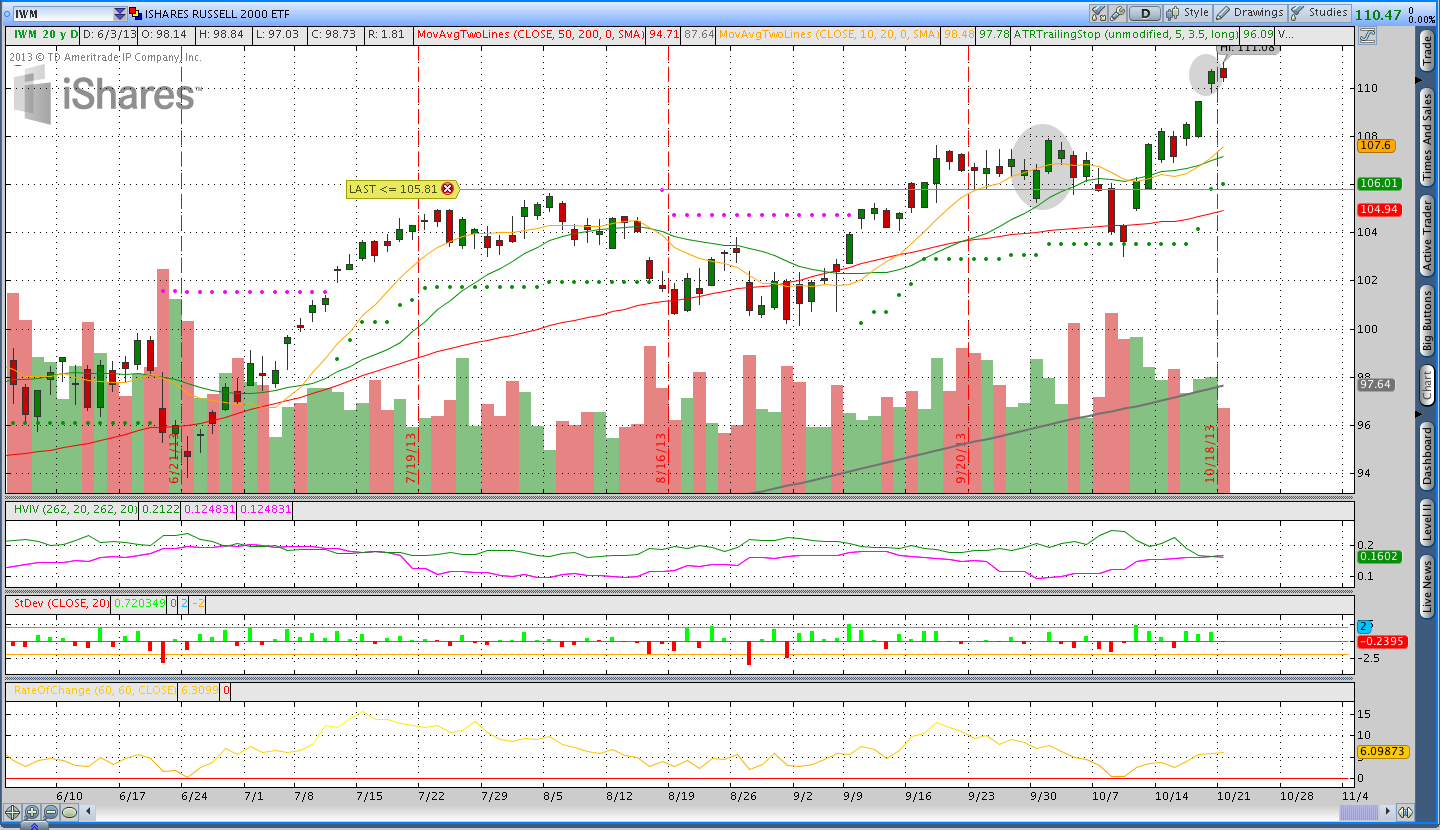Click the D: 6/3/13 date value
The image size is (1440, 830).
[x=107, y=34]
